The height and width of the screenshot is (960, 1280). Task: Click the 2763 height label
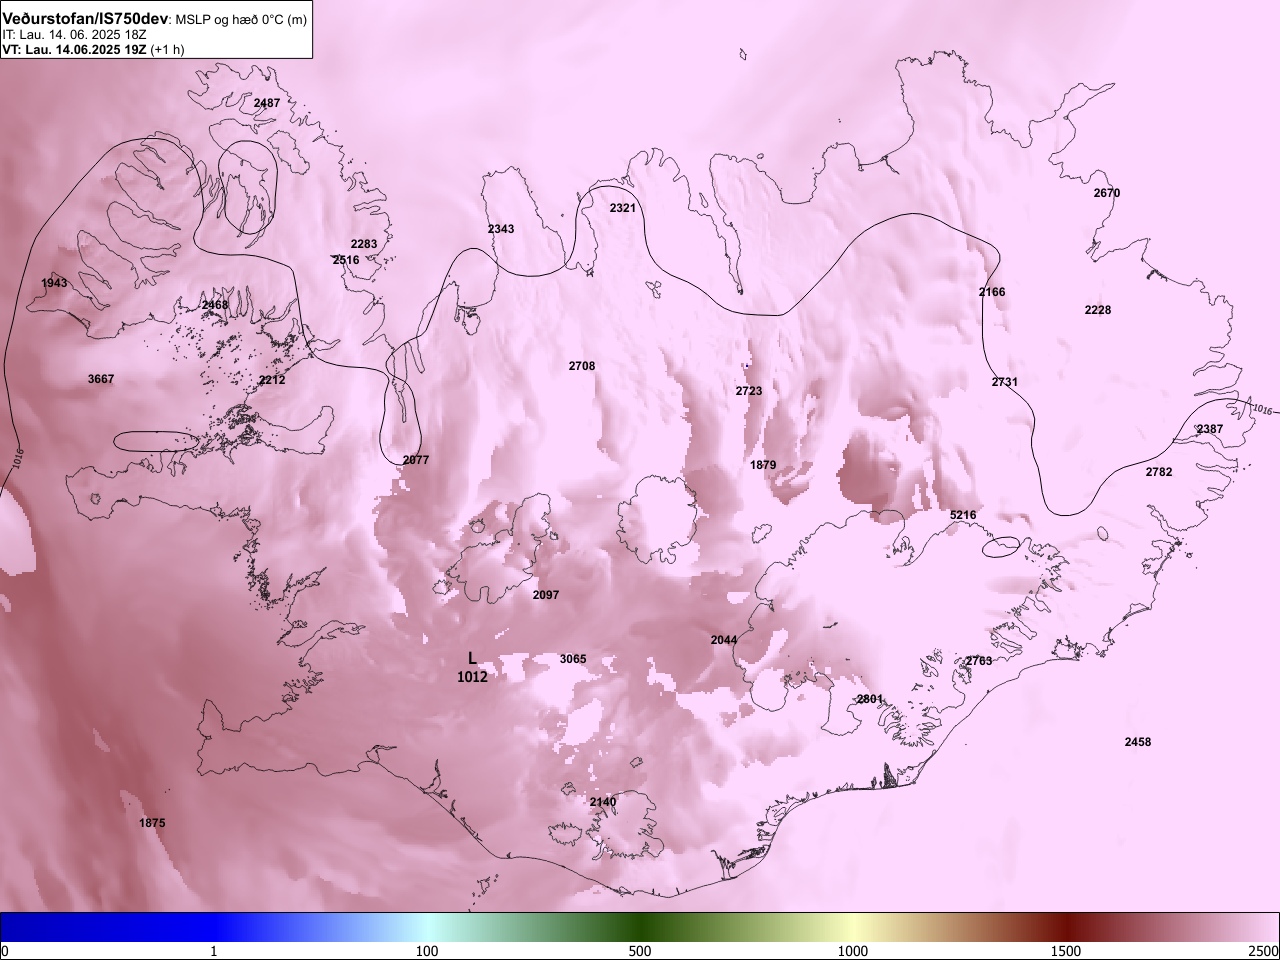click(979, 661)
